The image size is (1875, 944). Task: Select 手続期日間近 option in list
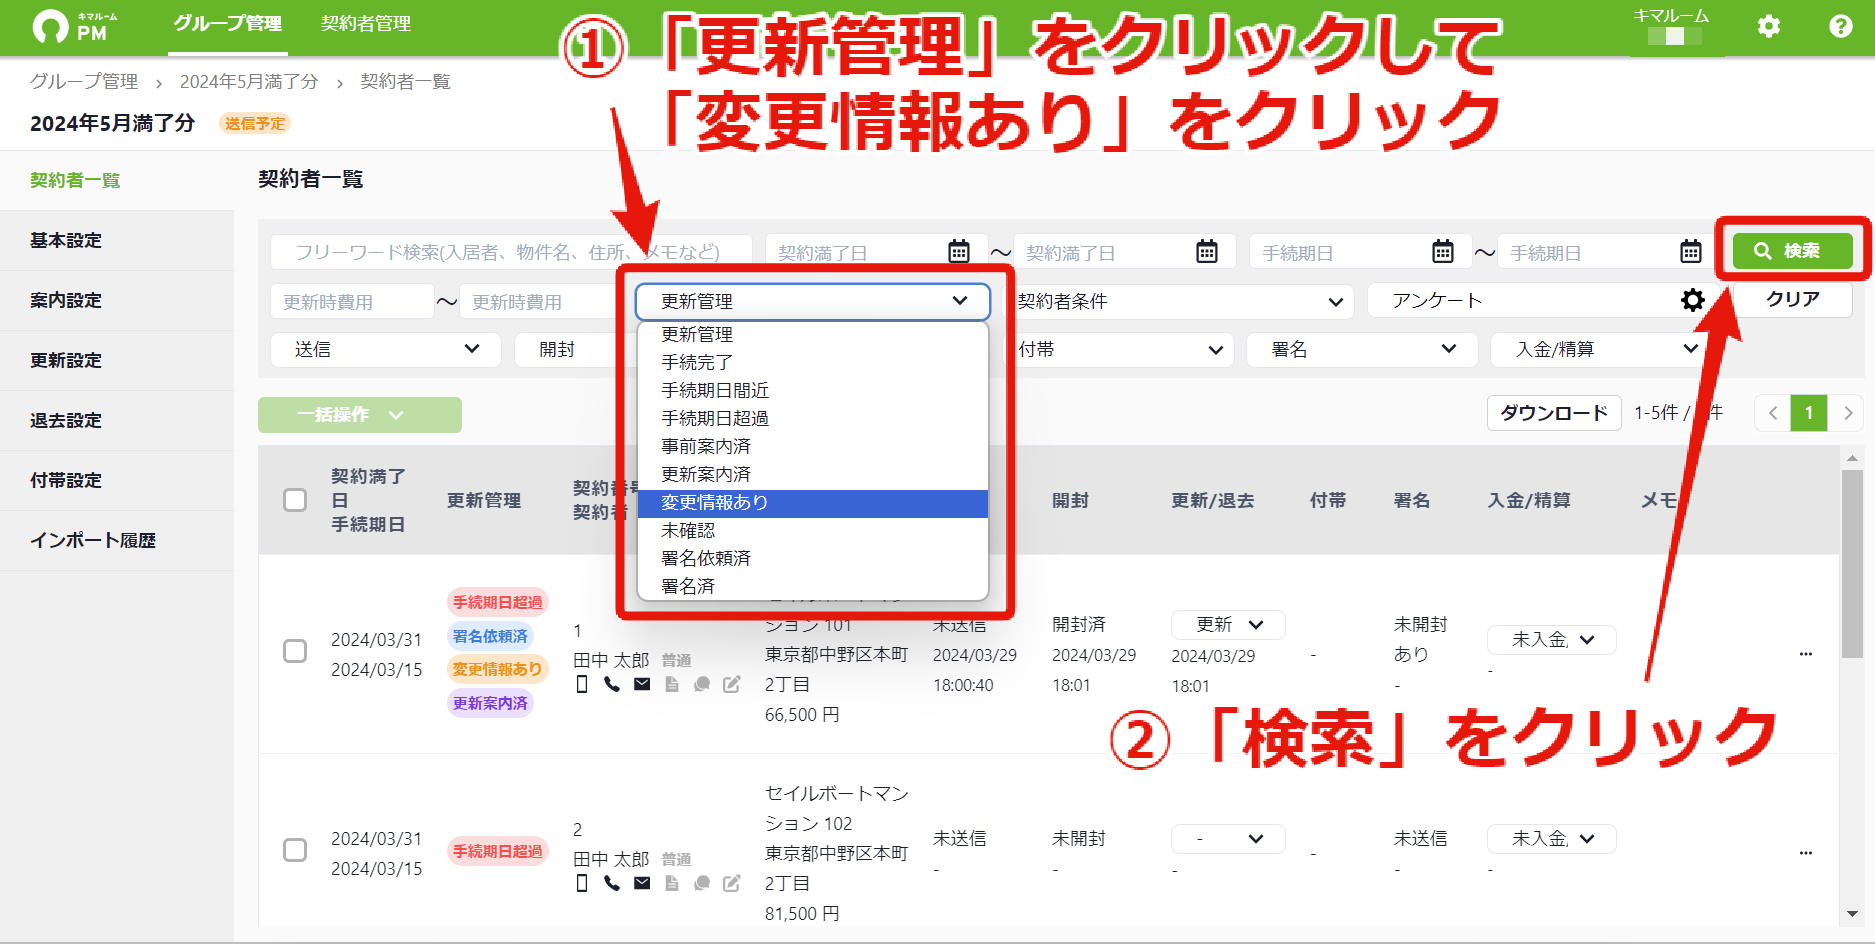tap(813, 391)
